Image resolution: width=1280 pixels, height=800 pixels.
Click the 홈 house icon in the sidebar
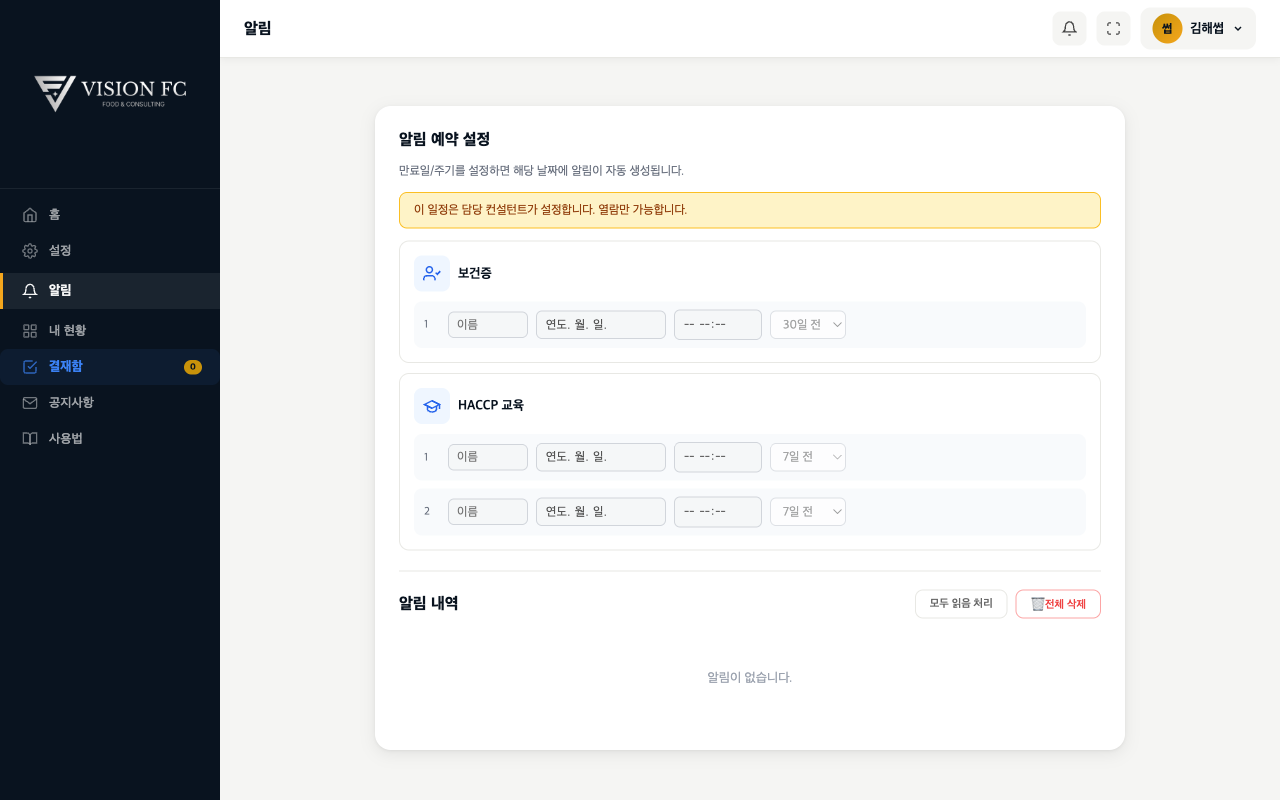tap(30, 215)
